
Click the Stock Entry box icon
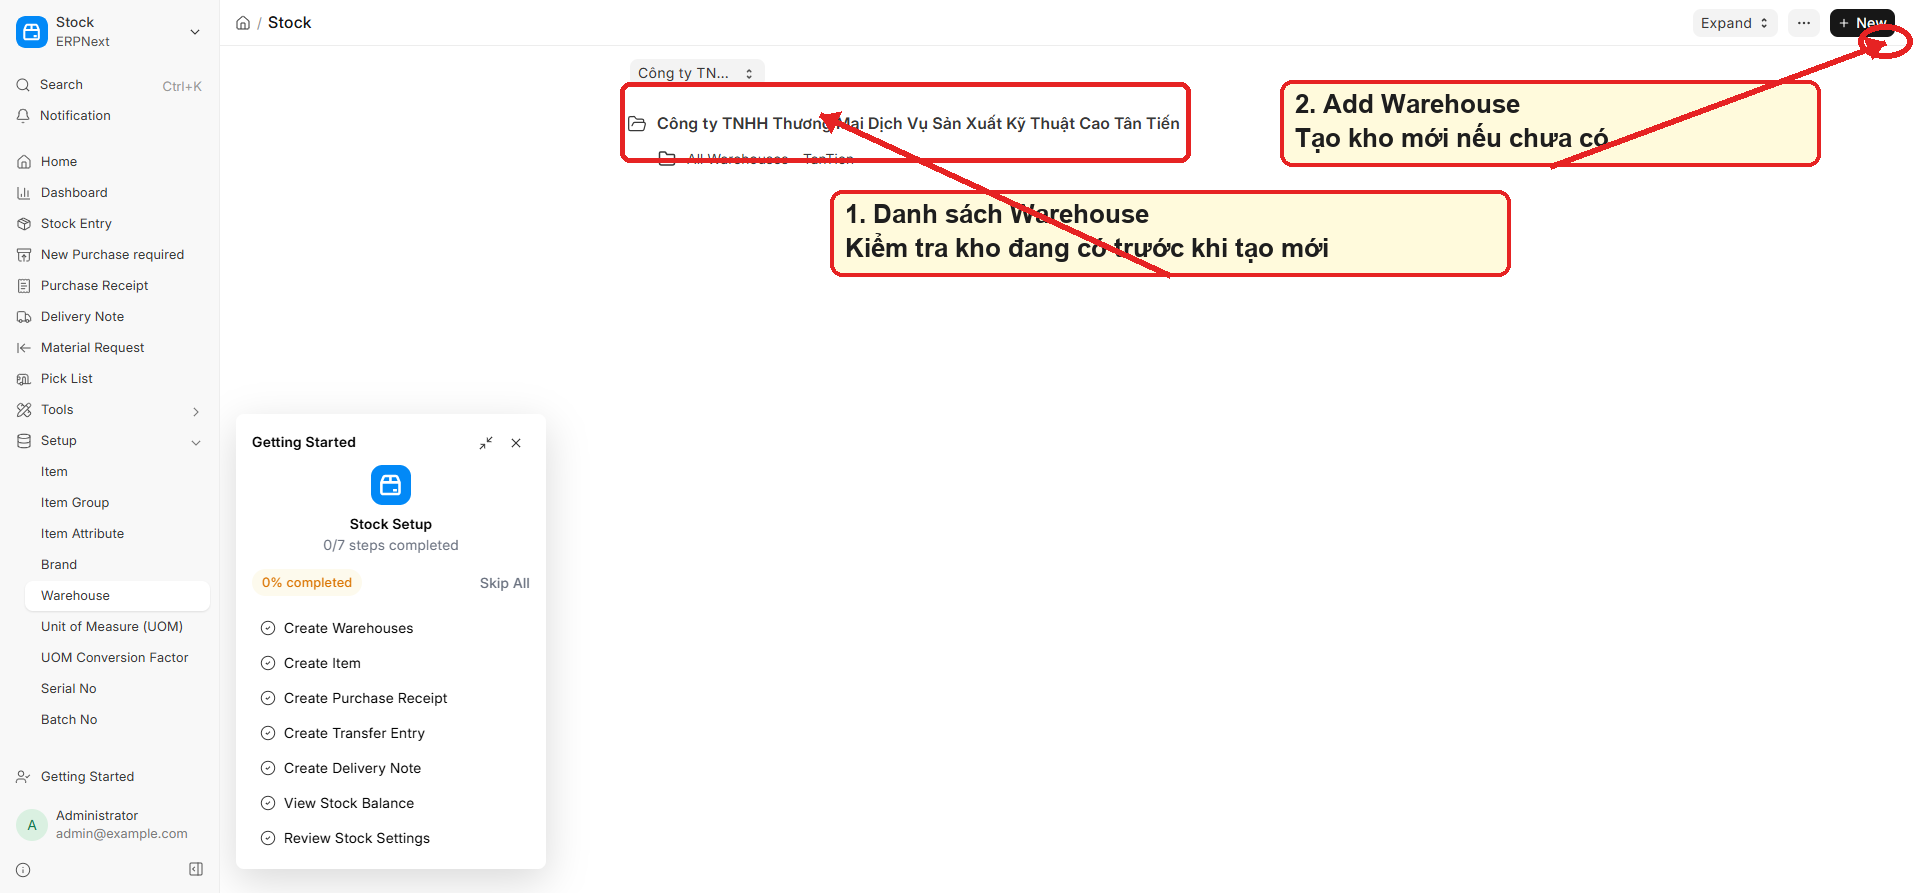point(24,224)
